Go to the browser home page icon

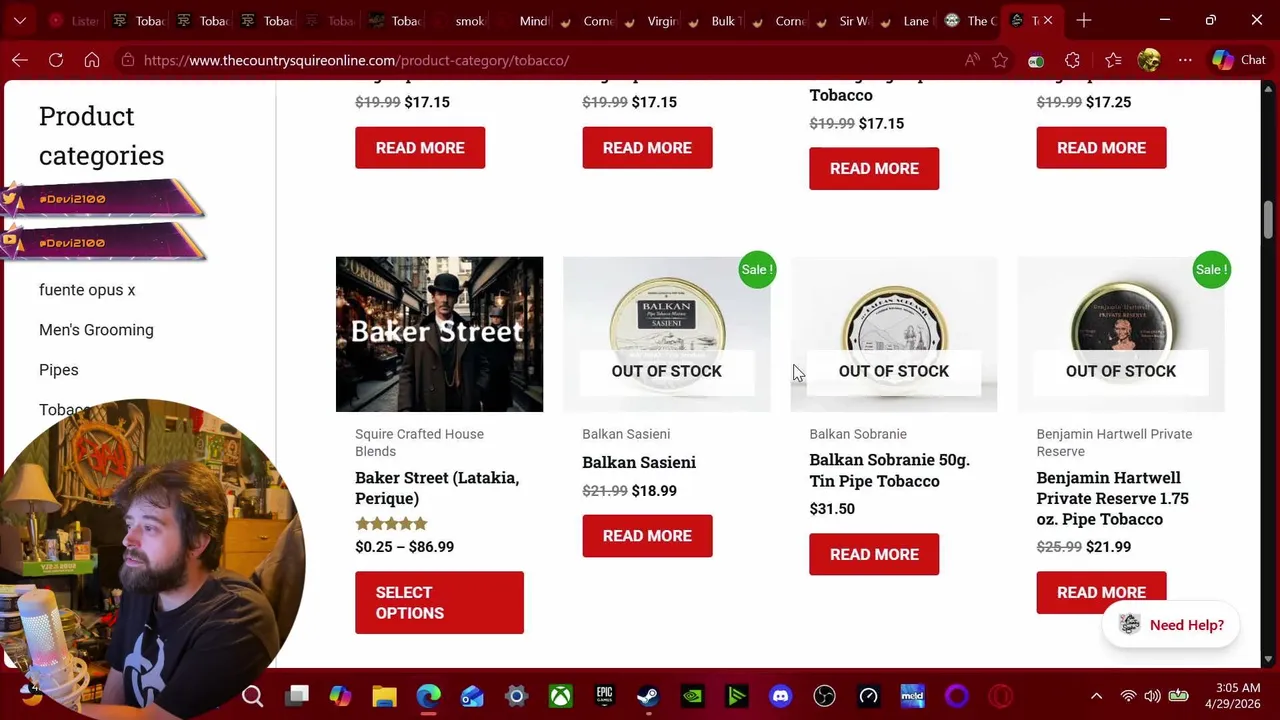(92, 60)
